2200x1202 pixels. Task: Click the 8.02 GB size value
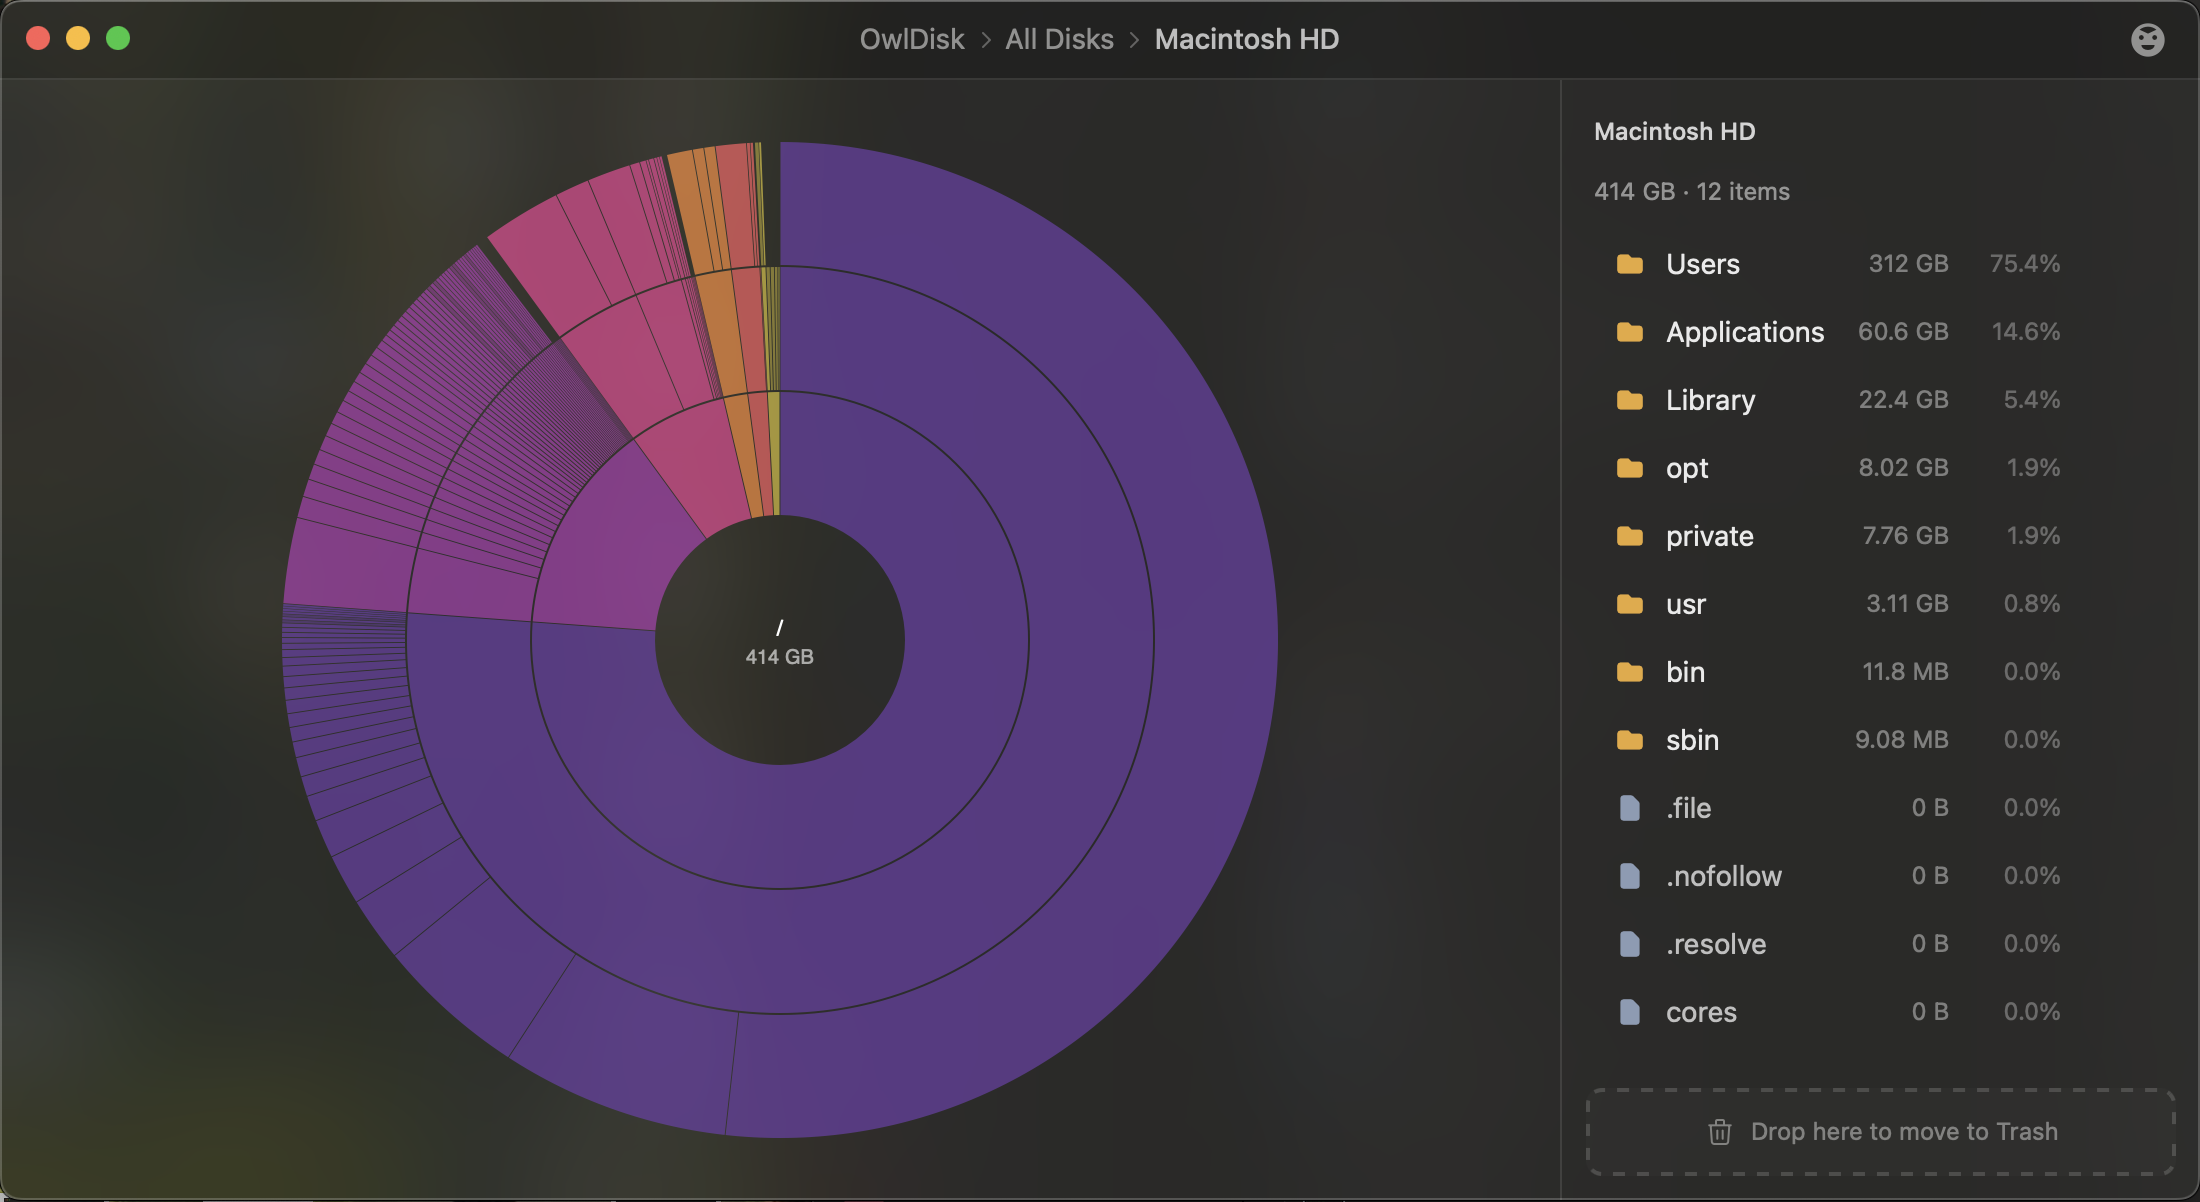click(x=1903, y=468)
